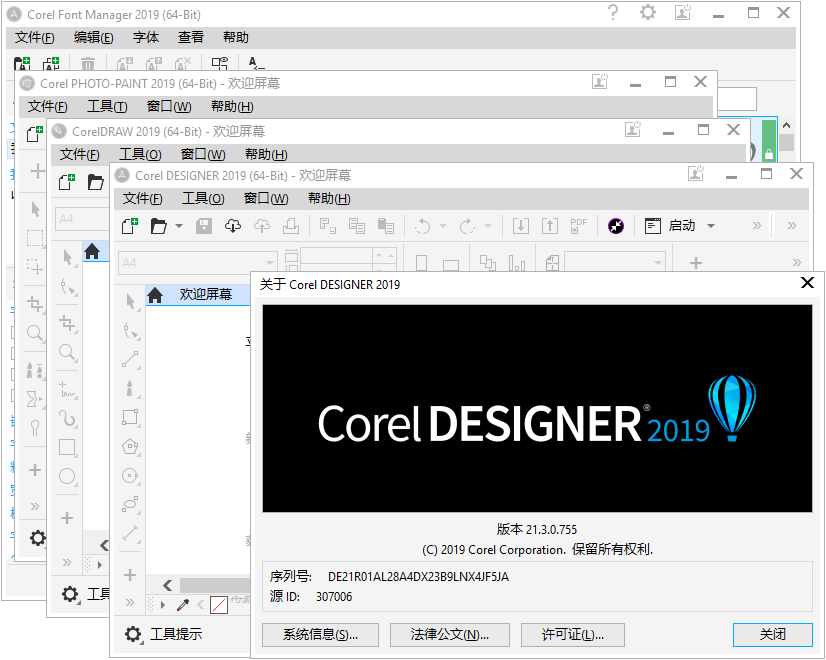Expand DESIGNER standard toolbar overflow chevrons
826x660 pixels.
coord(757,226)
